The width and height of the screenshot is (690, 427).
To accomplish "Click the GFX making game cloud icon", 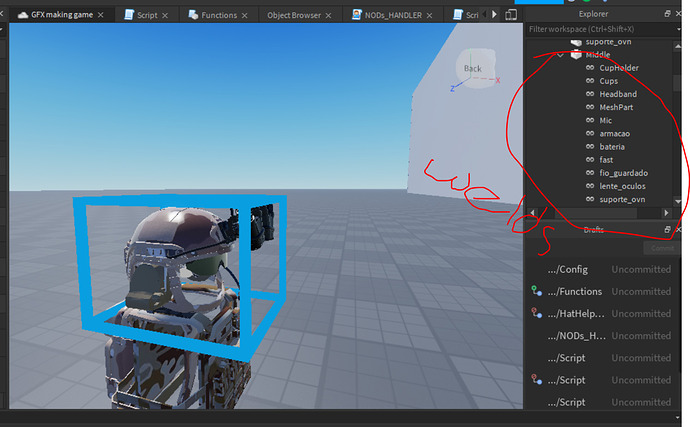I will click(x=22, y=15).
